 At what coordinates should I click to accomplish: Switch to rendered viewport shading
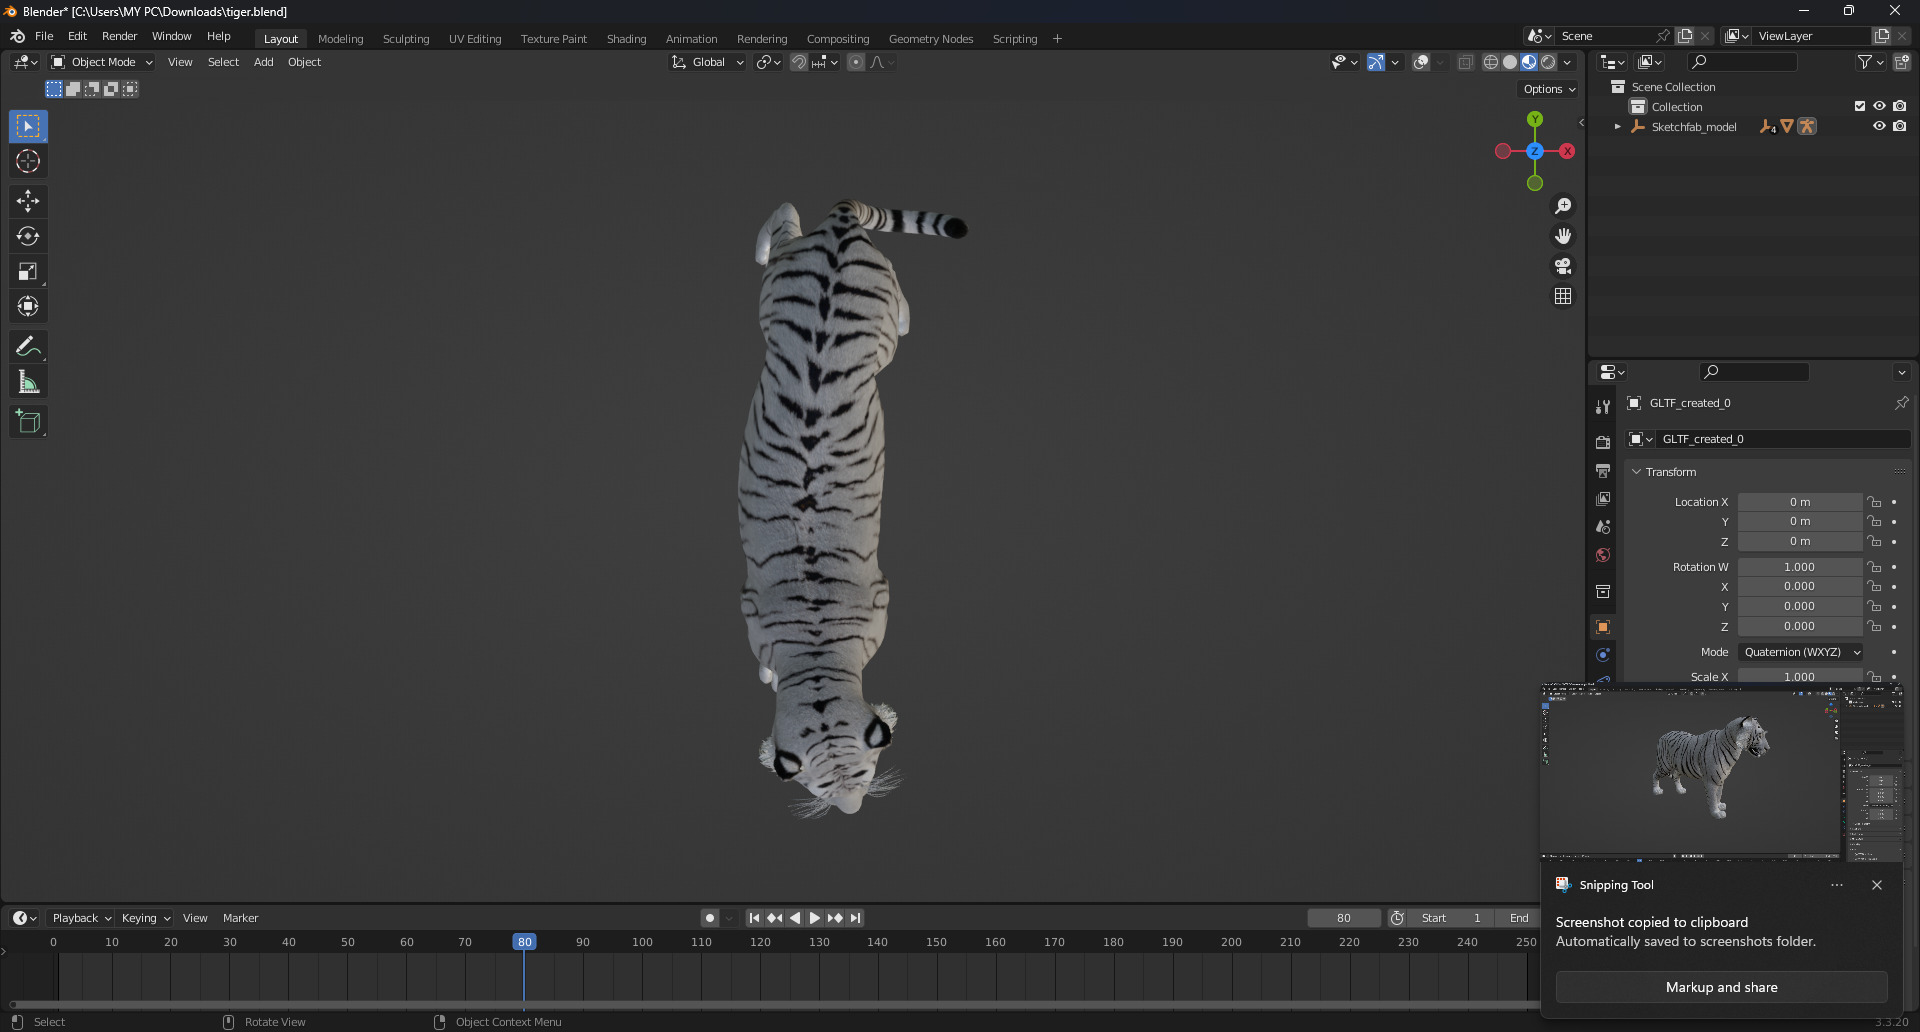click(x=1548, y=62)
